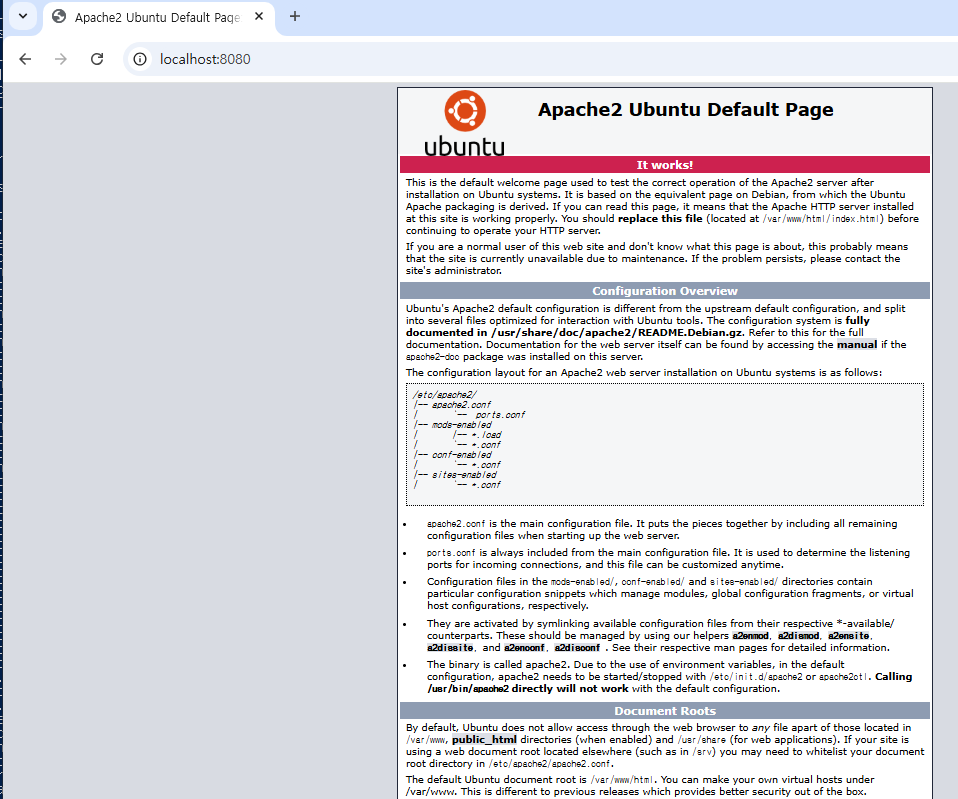View site information icon in address bar

140,59
